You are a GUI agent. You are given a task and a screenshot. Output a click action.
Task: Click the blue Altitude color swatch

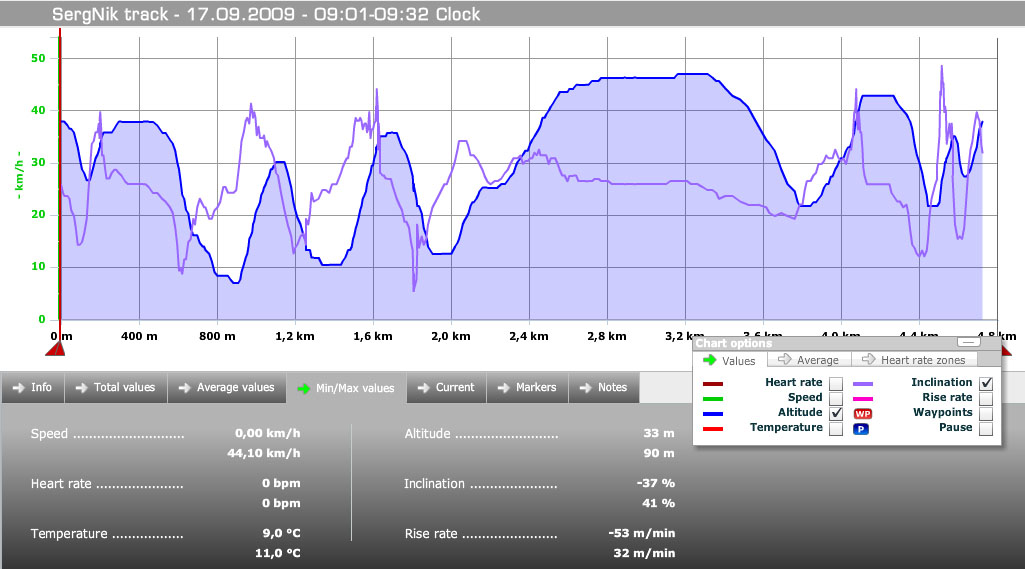713,413
